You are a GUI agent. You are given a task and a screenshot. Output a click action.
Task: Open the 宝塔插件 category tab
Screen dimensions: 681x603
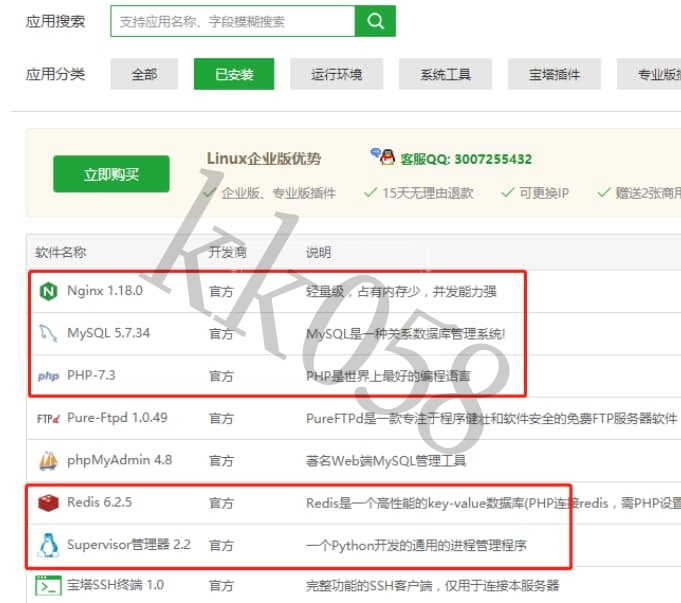(x=555, y=74)
